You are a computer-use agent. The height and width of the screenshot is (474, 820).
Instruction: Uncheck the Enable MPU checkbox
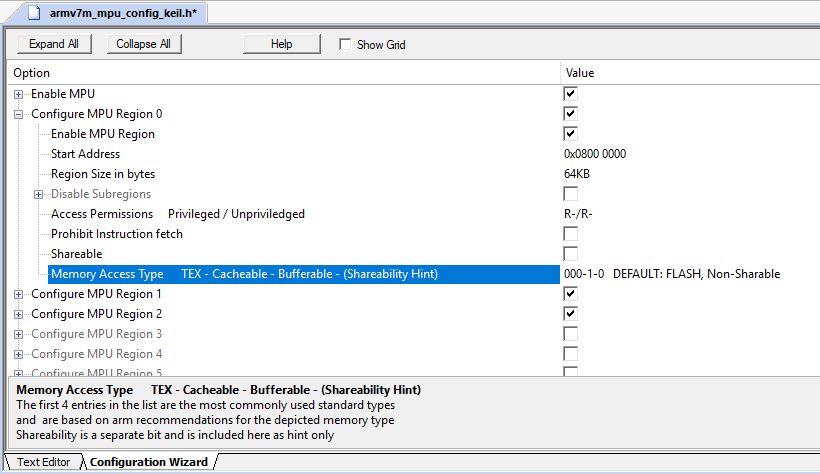[x=571, y=93]
